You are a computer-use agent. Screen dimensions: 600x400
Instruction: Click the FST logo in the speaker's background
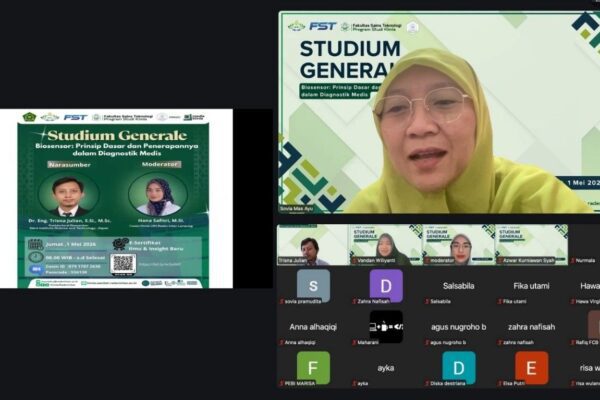coord(323,26)
